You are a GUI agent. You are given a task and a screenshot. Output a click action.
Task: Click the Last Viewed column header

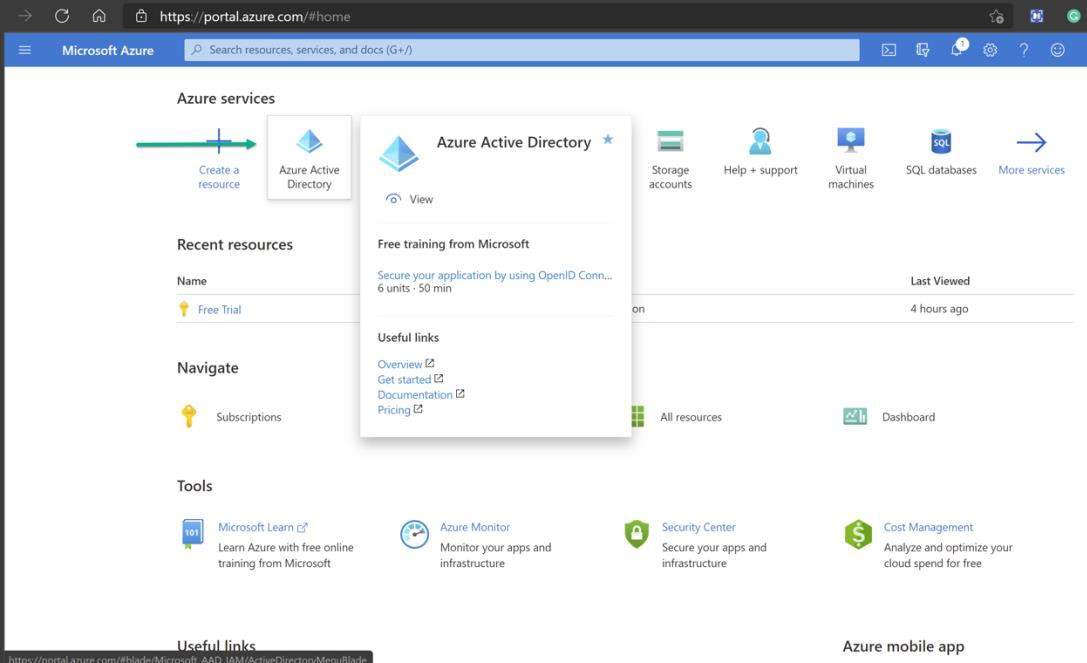click(939, 281)
